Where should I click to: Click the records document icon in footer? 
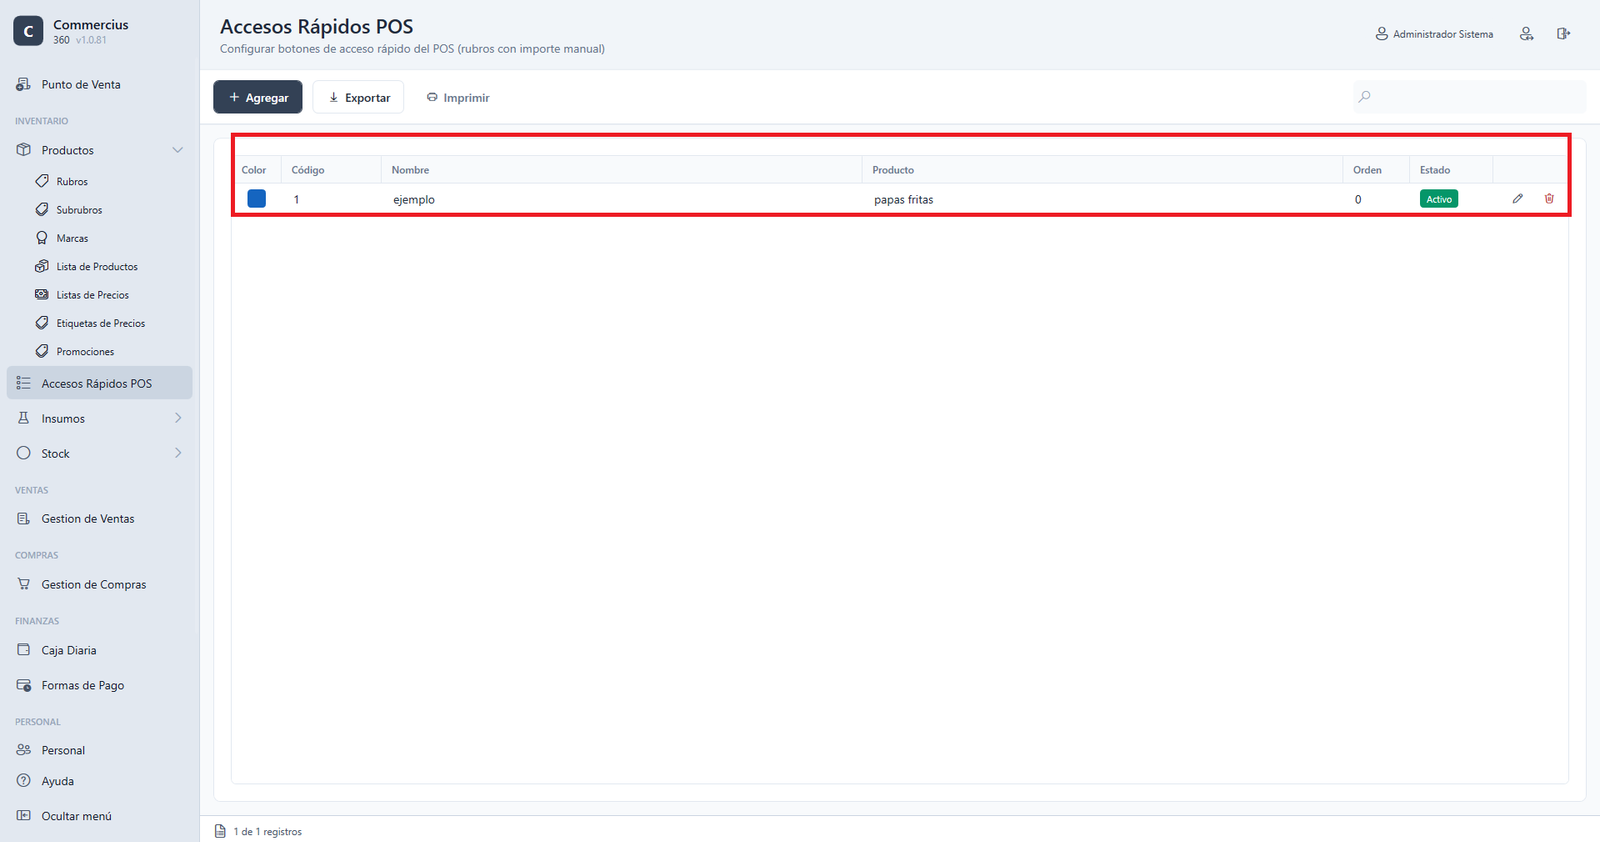point(220,831)
